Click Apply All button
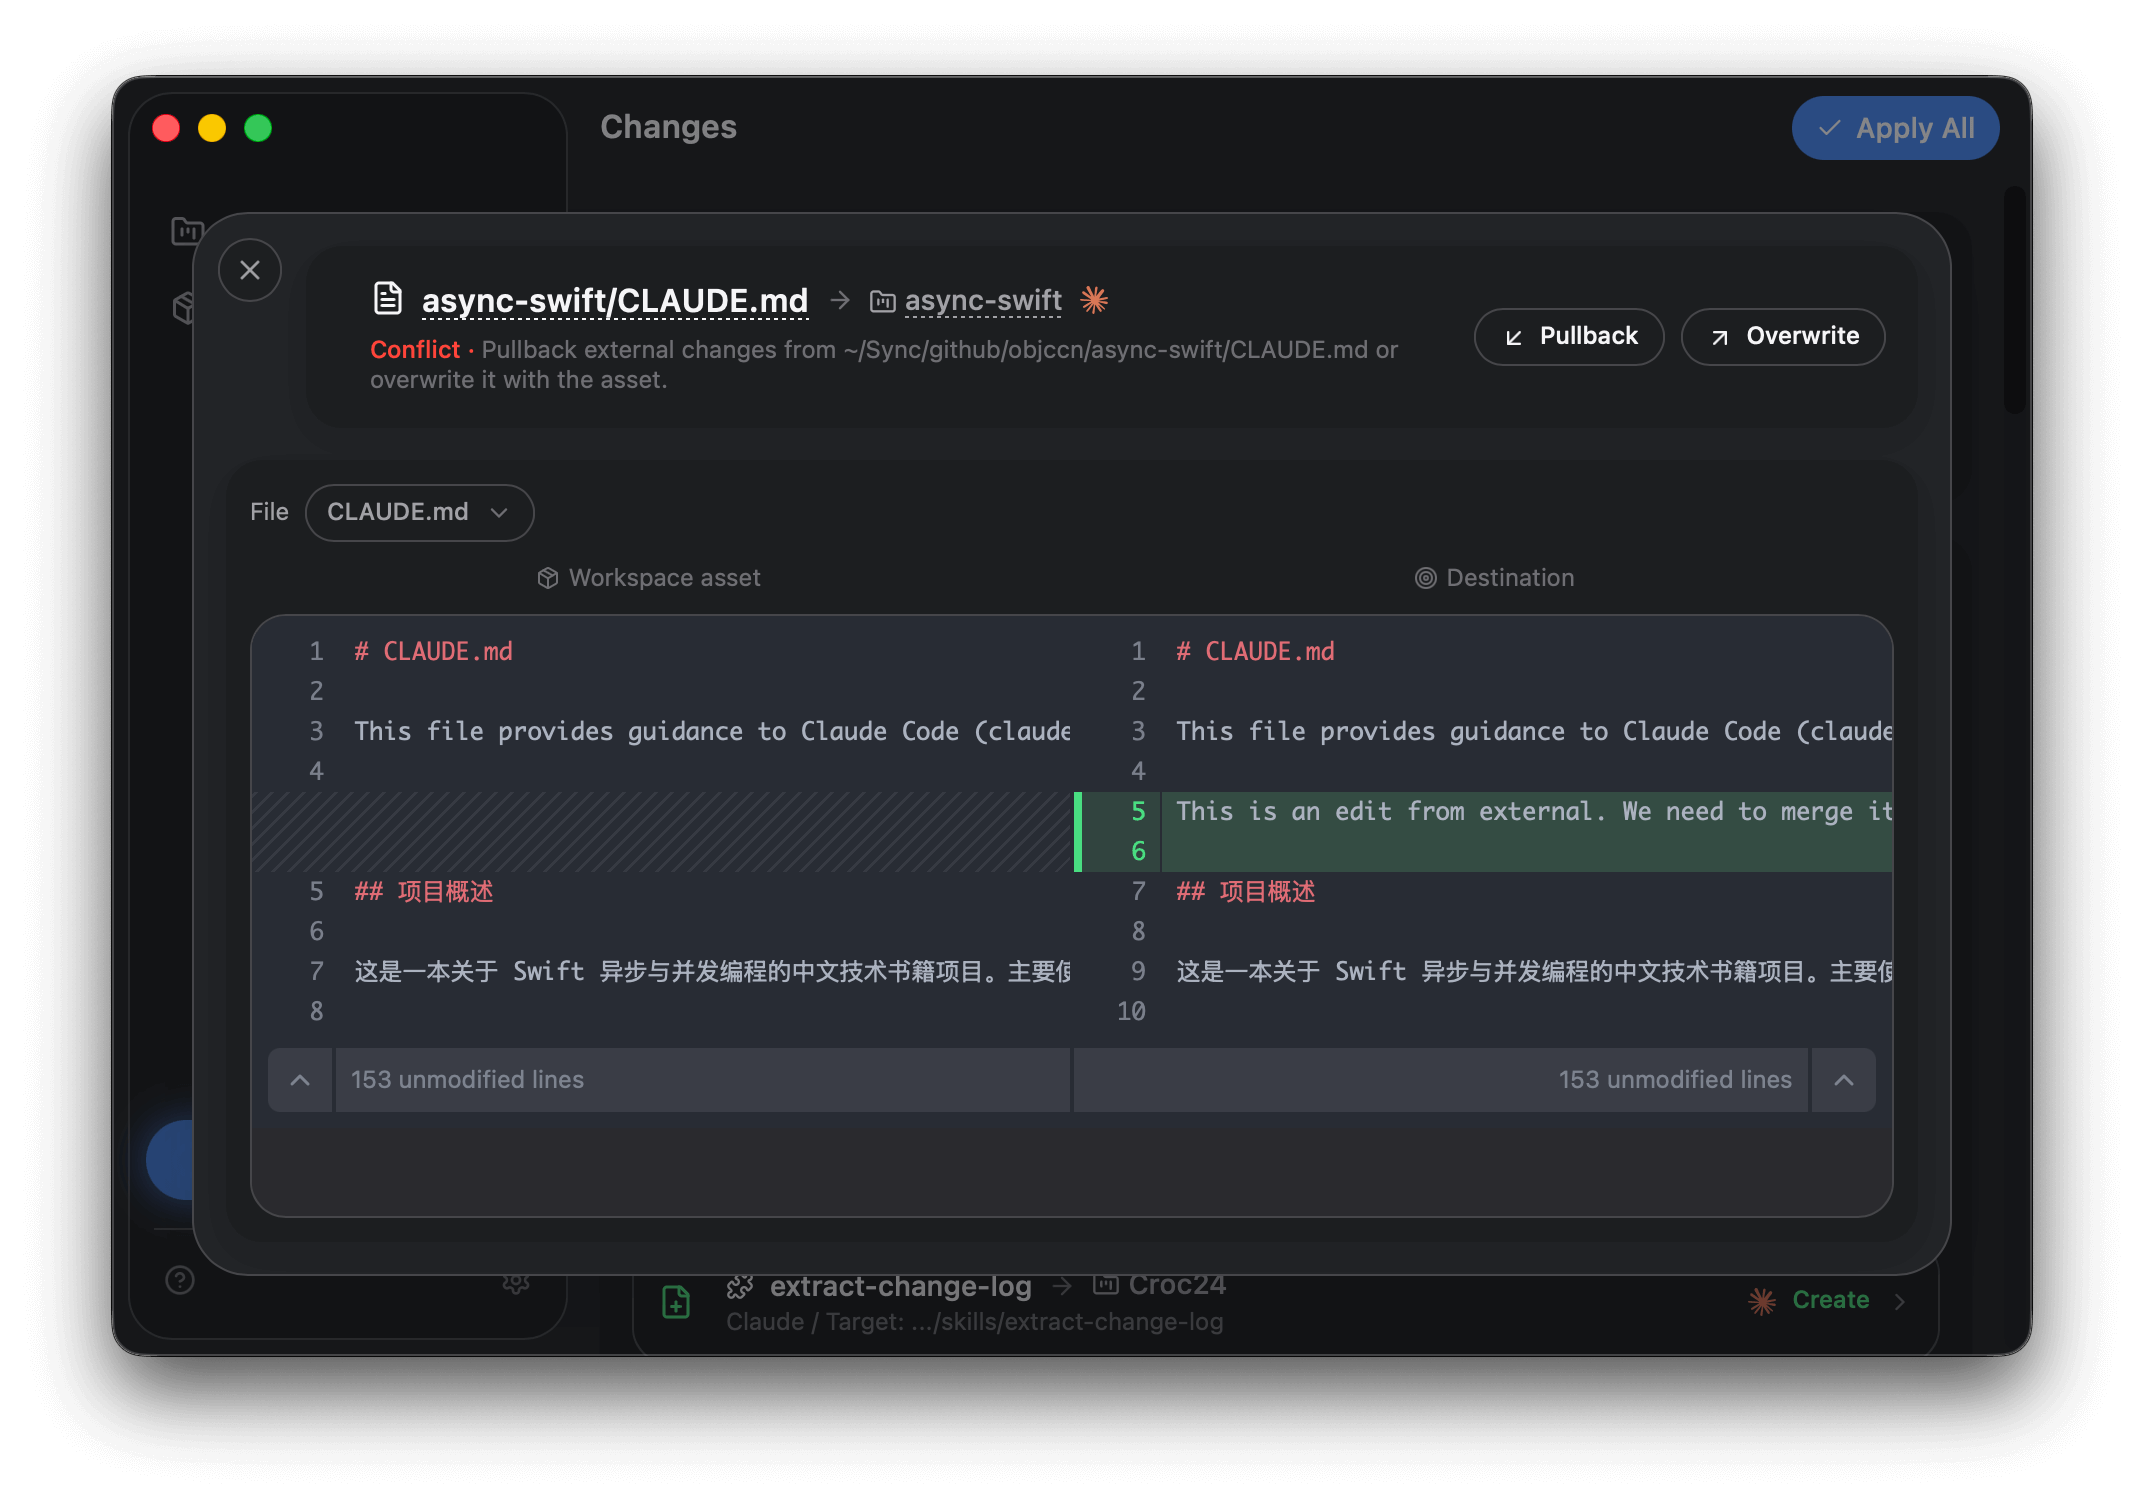The height and width of the screenshot is (1504, 2144). [x=1895, y=128]
